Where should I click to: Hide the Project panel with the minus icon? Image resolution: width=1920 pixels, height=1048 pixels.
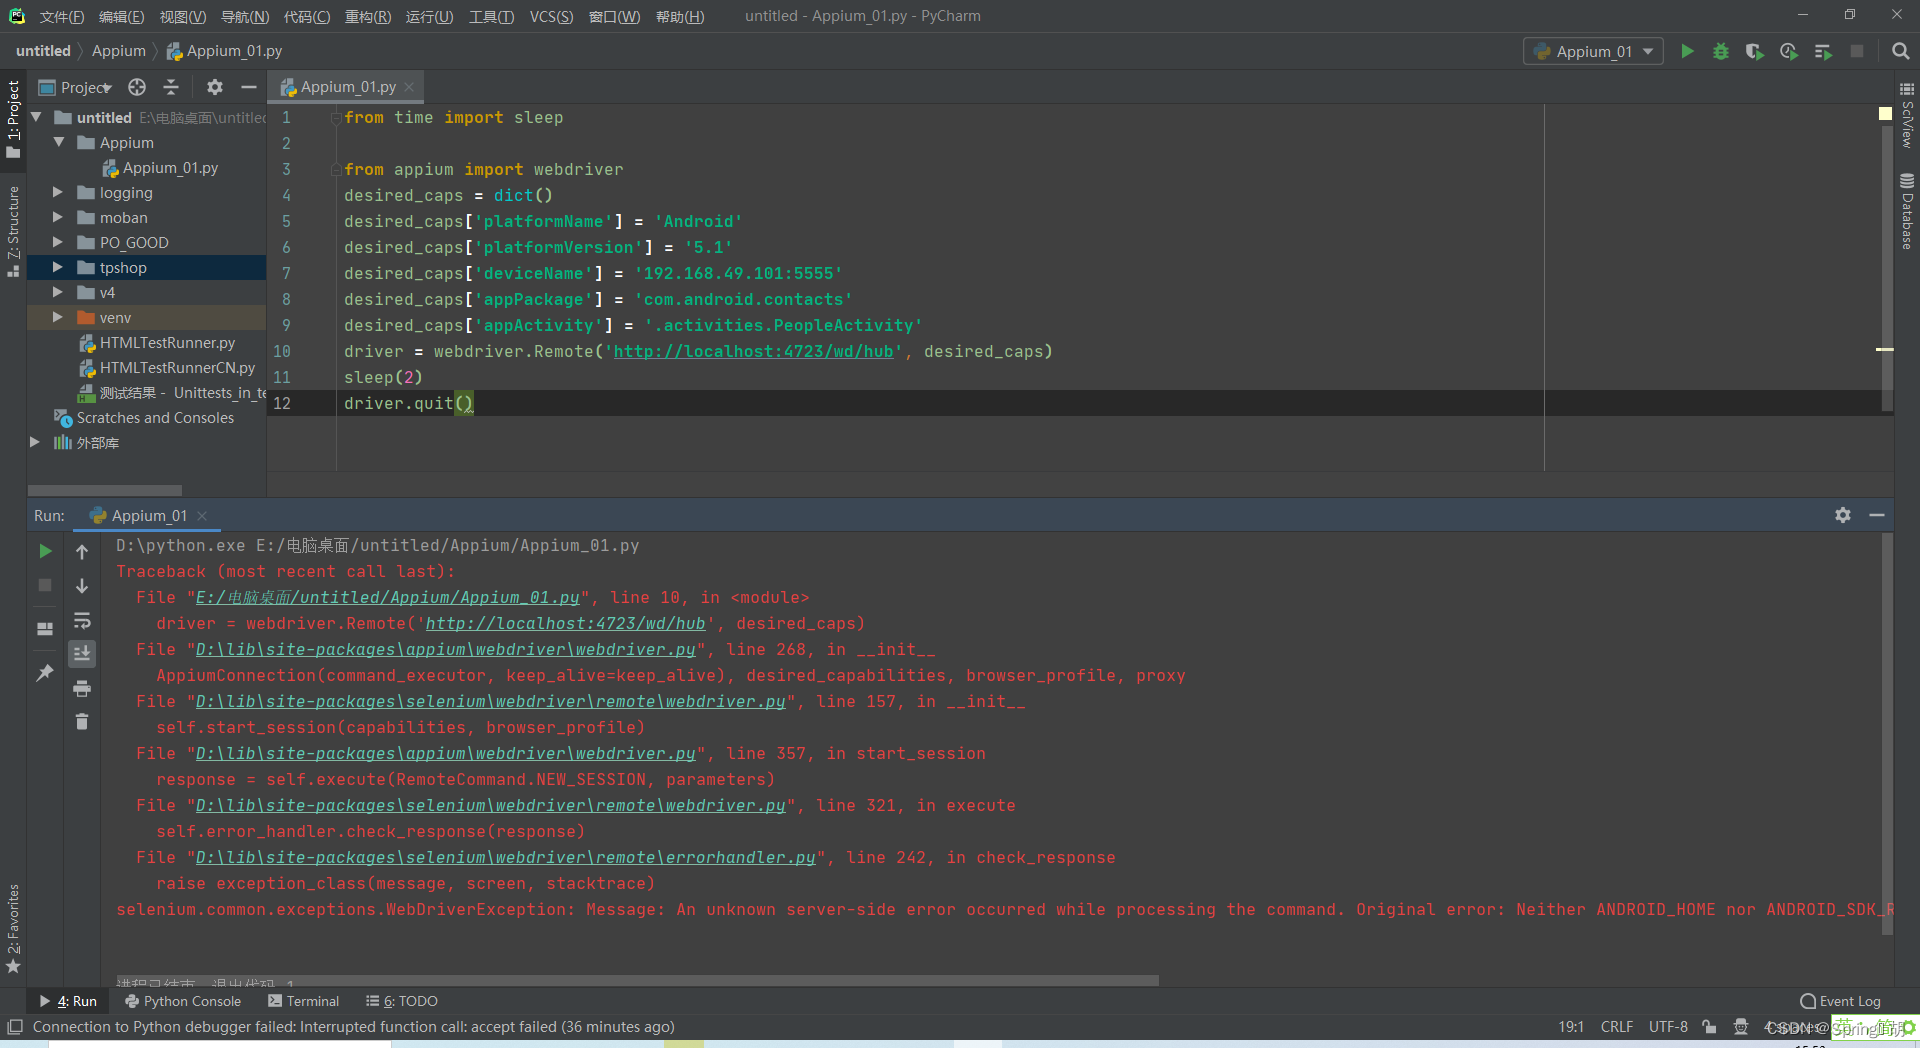click(x=249, y=87)
